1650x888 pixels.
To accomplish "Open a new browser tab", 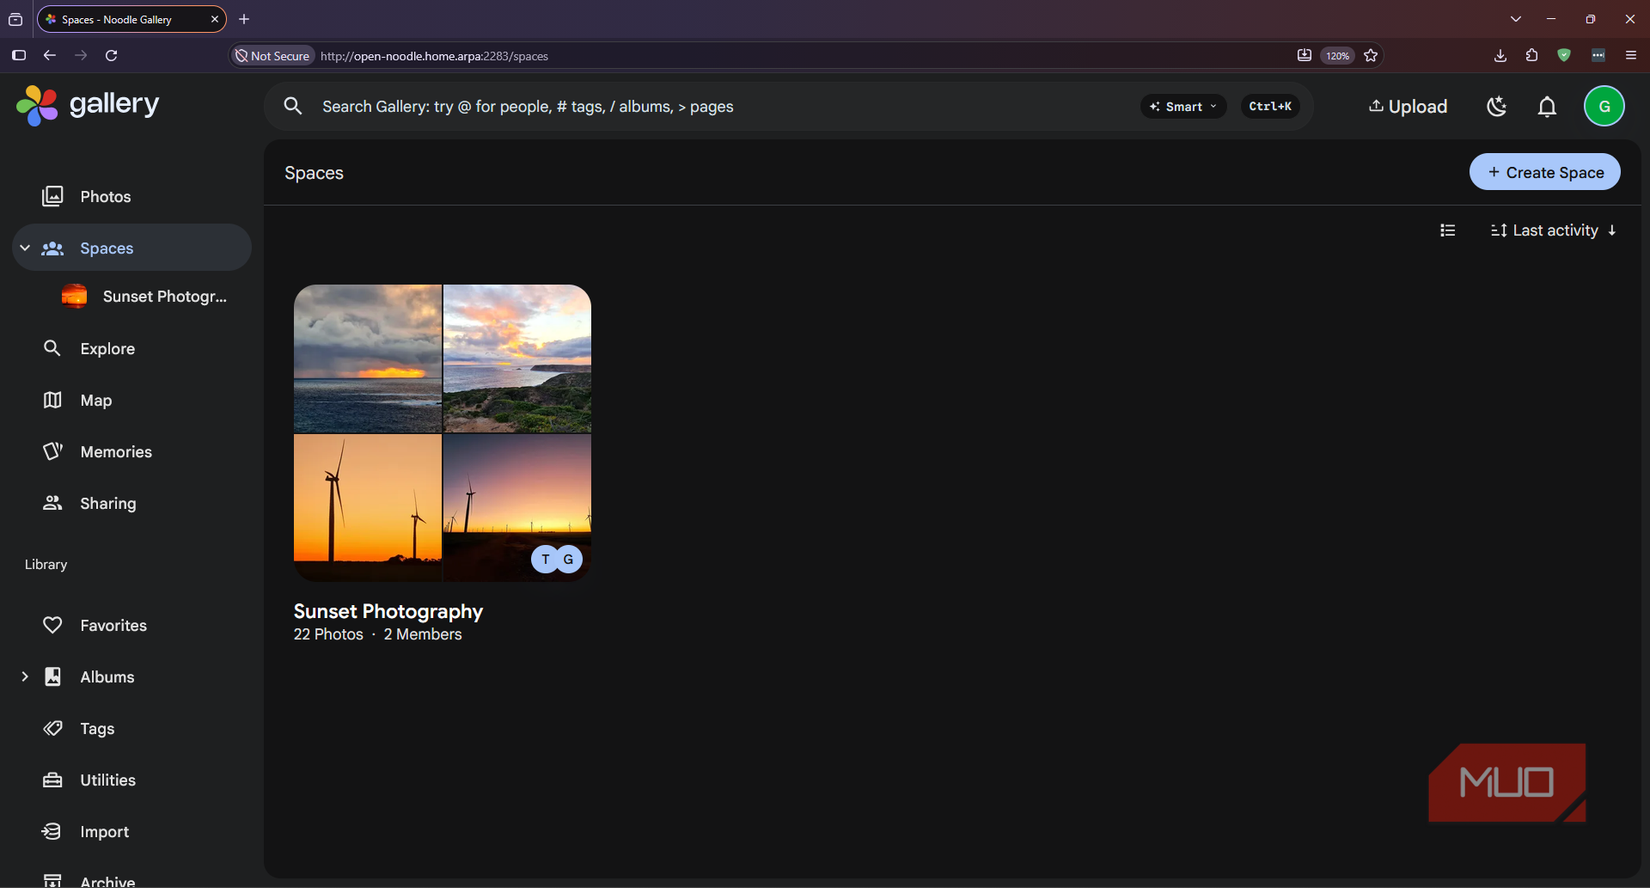I will click(244, 19).
